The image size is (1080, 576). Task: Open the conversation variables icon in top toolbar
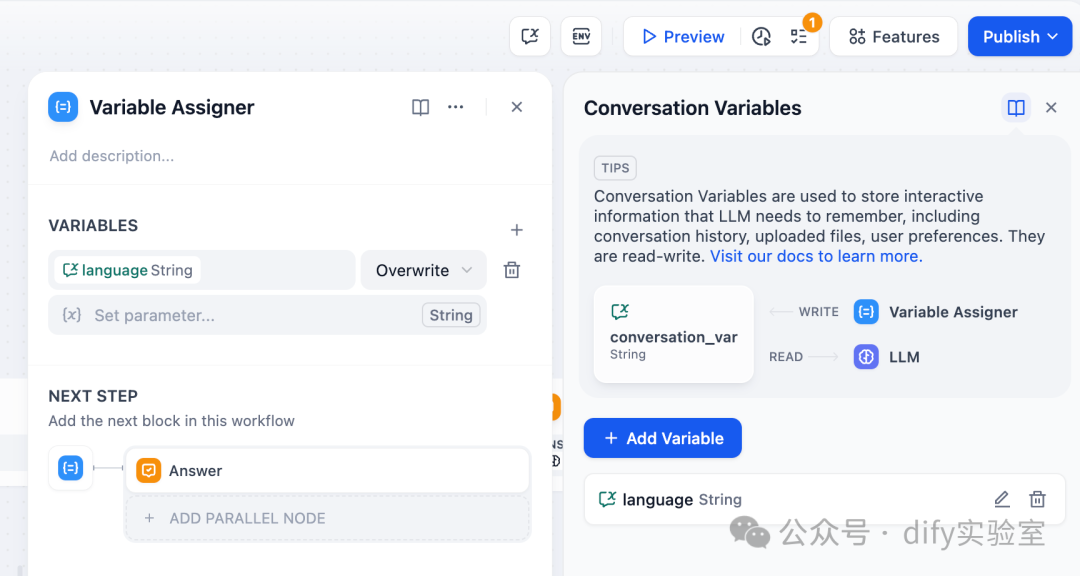[530, 37]
